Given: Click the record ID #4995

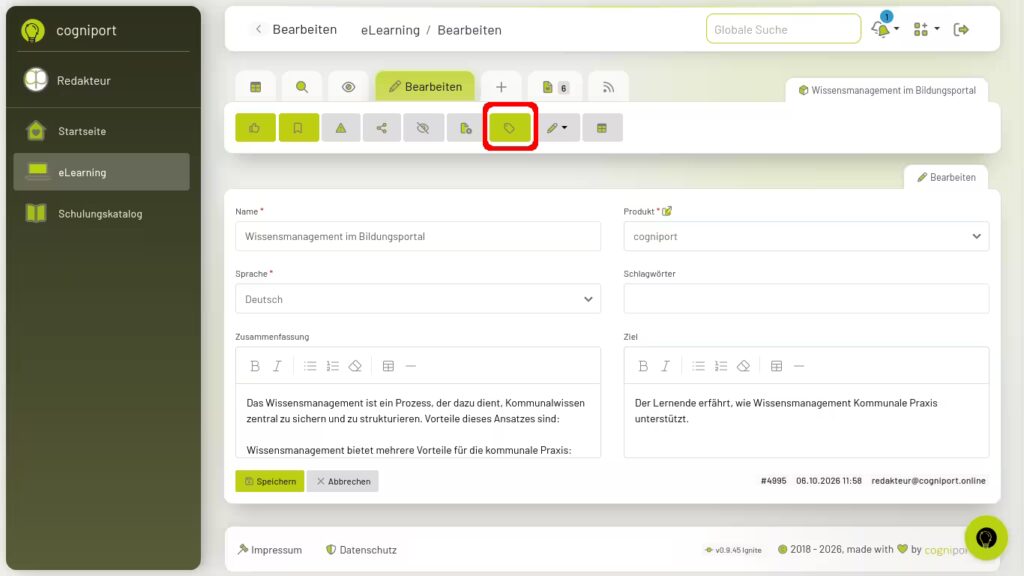Looking at the screenshot, I should (x=773, y=481).
